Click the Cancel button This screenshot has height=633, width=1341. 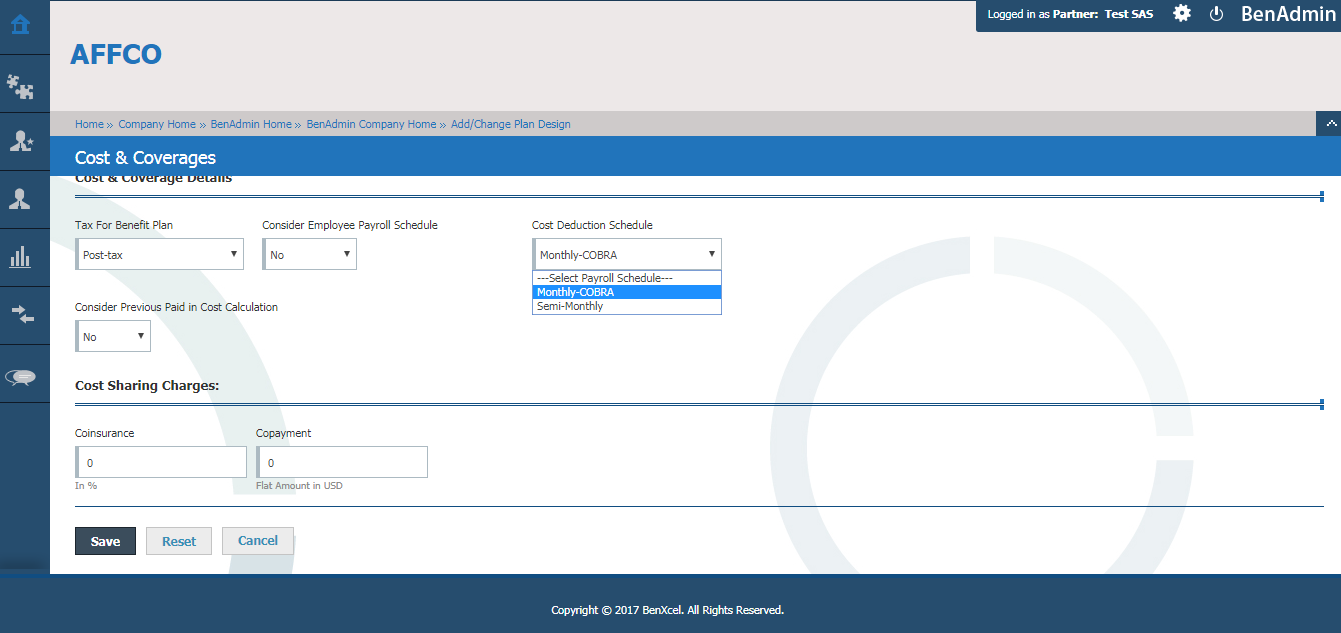tap(257, 540)
